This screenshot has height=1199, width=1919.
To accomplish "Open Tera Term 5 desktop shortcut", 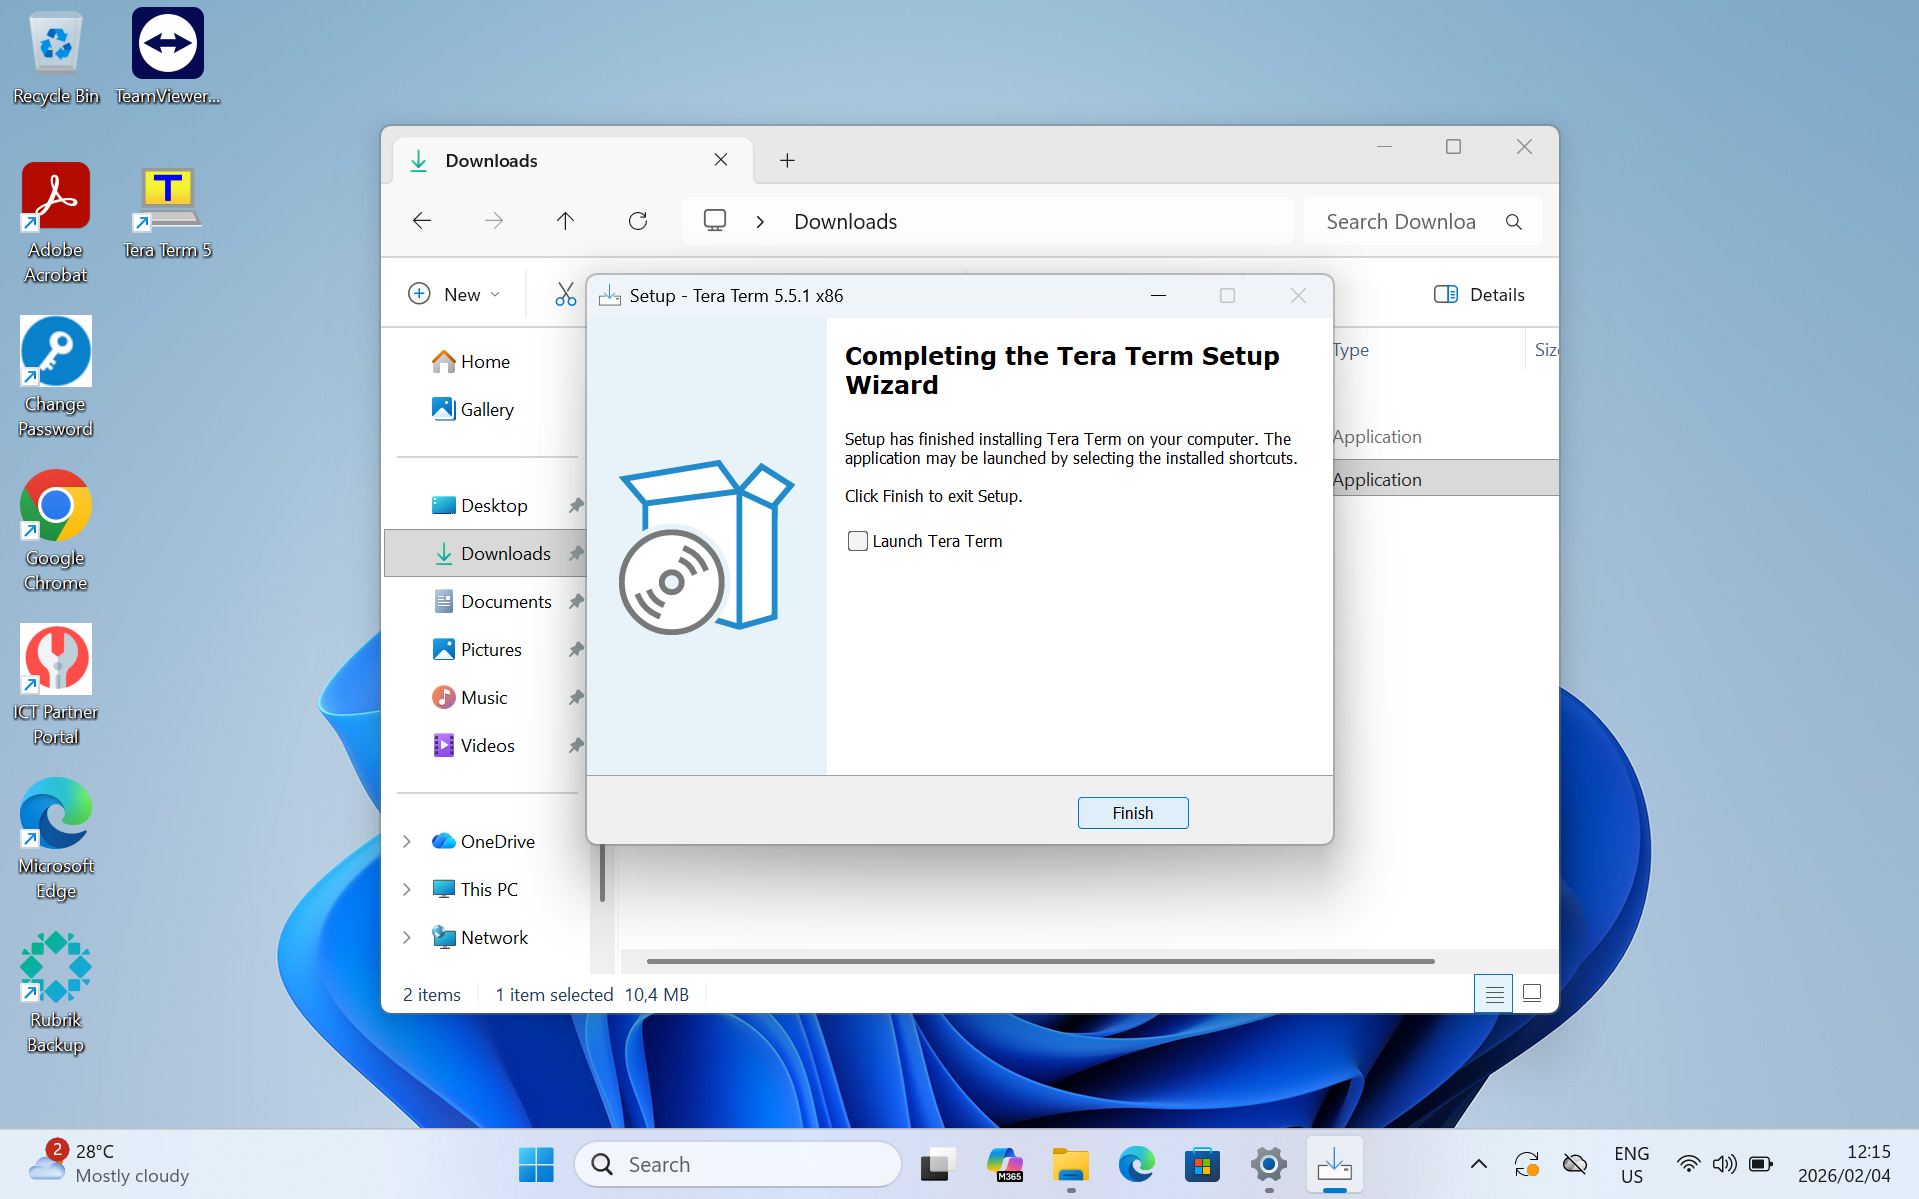I will (167, 212).
